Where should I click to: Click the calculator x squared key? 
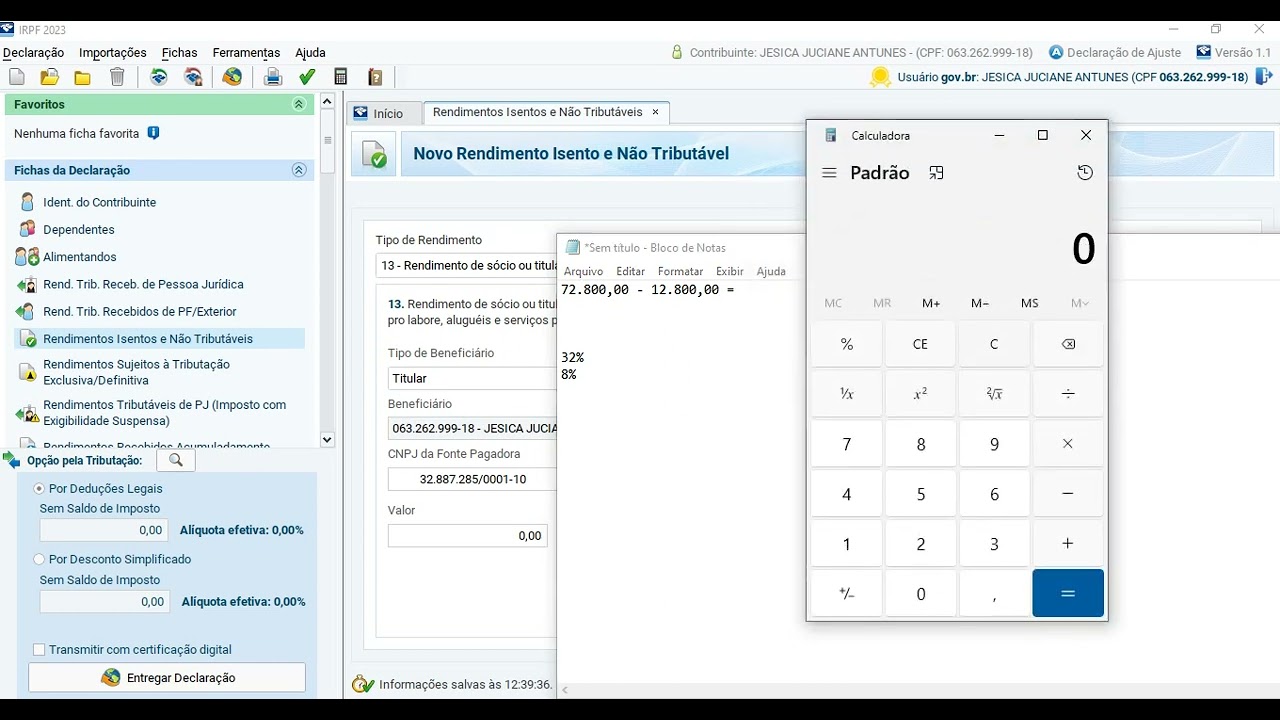(920, 394)
